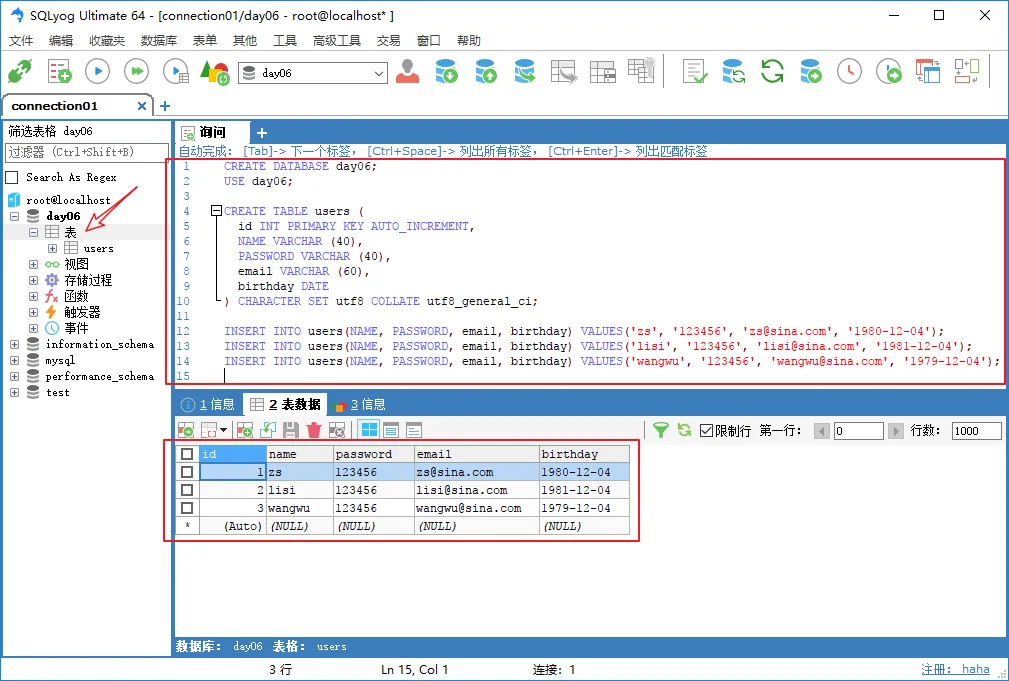Click the green sync refresh toolbar icon
The width and height of the screenshot is (1009, 681).
pos(772,72)
